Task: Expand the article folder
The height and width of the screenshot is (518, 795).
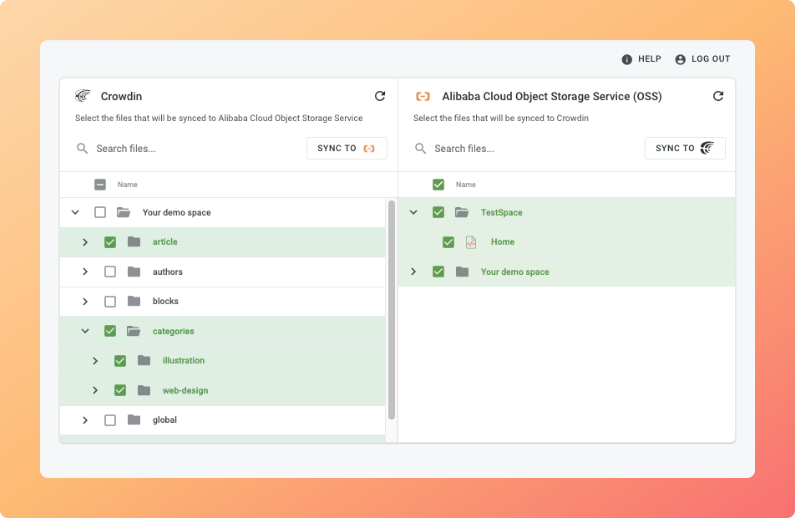Action: click(x=85, y=242)
